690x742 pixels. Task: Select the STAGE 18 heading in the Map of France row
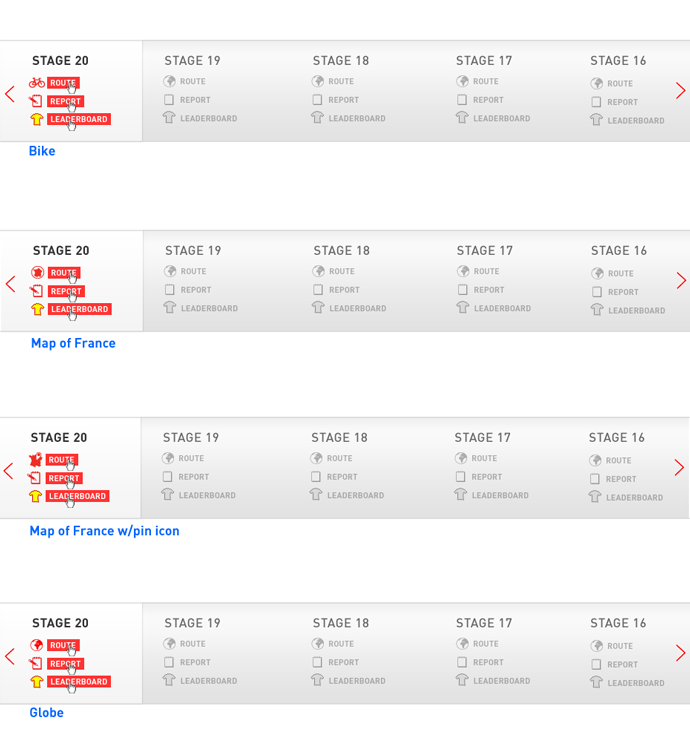341,250
